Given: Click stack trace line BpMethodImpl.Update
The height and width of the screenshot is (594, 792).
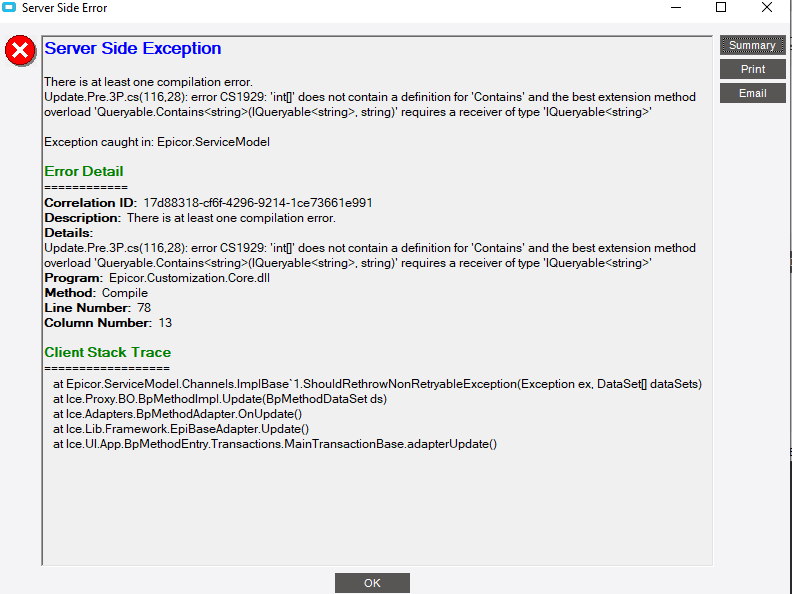Looking at the screenshot, I should coord(220,399).
